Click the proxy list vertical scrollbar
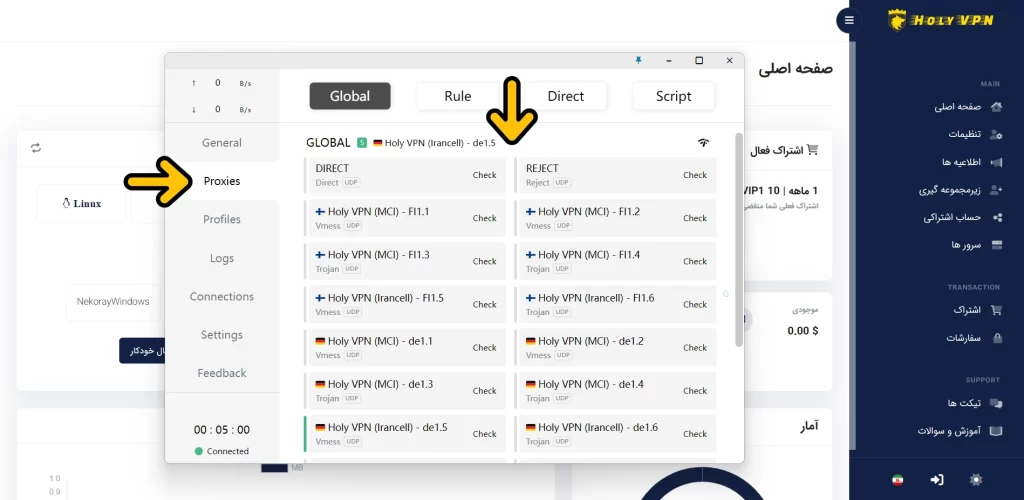Screen dimensions: 1024x500 739,240
